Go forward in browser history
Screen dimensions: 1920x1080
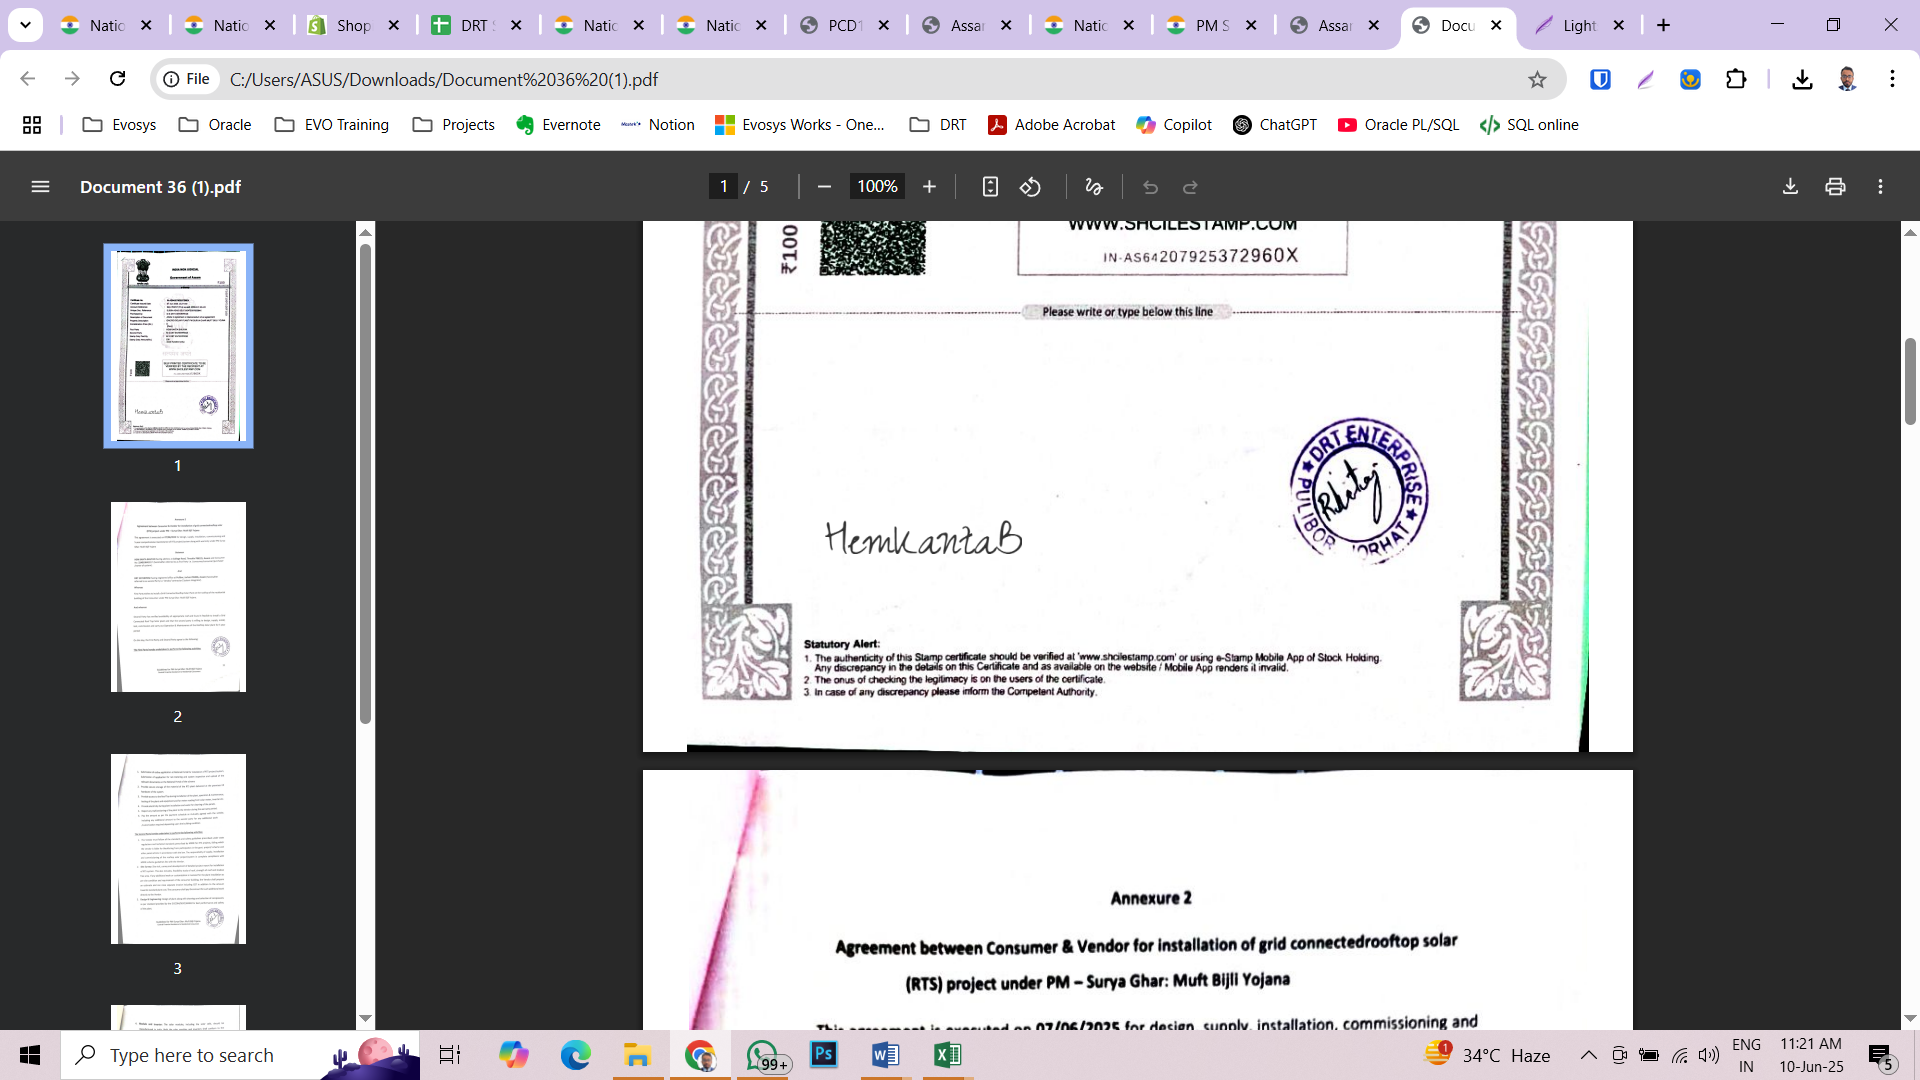[72, 79]
